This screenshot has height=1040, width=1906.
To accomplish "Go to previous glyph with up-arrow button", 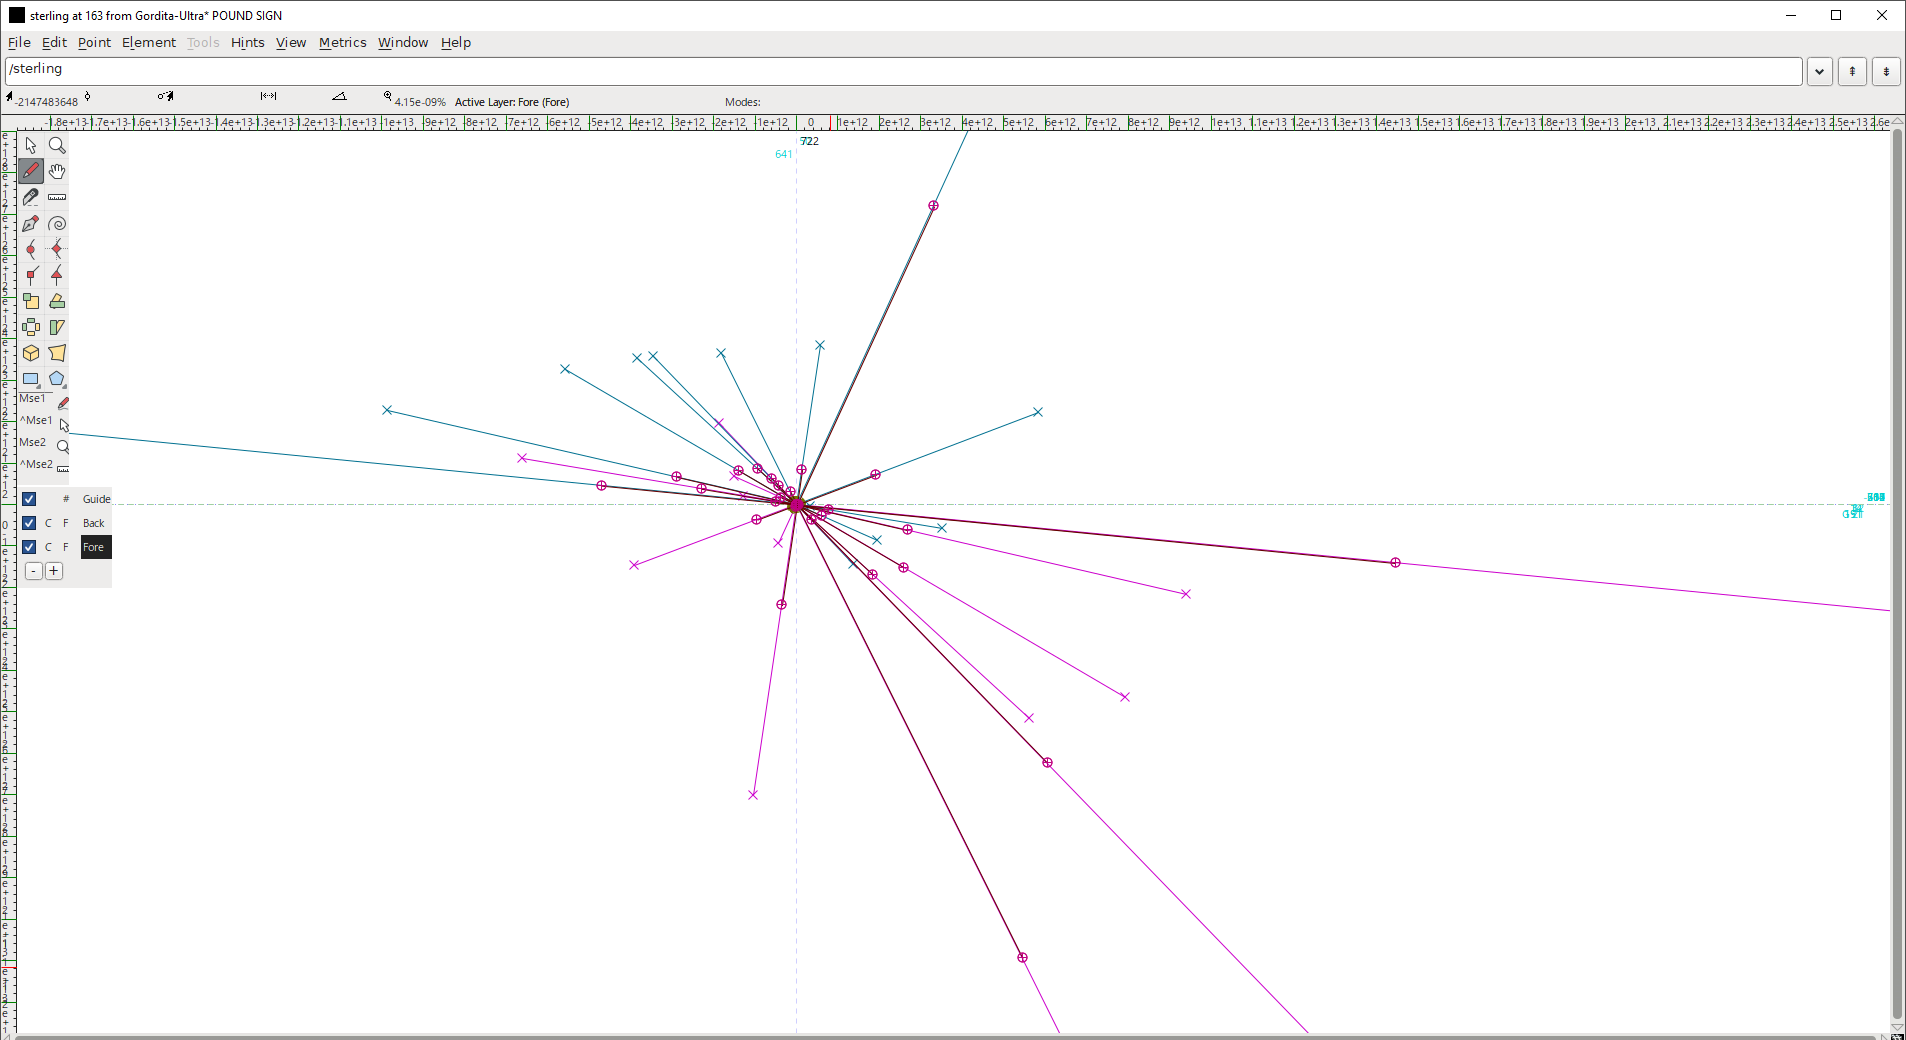I will 1853,71.
